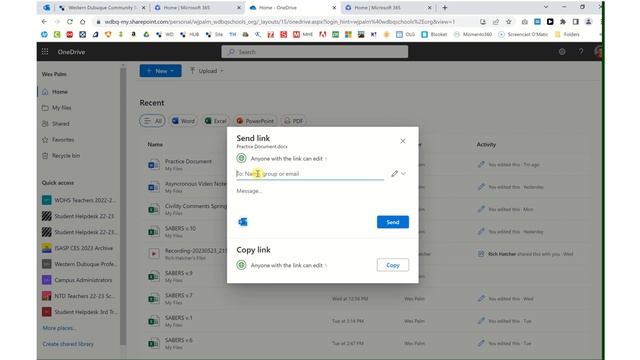Click the SABERS v.9 Excel file icon
The width and height of the screenshot is (640, 360).
coord(153,276)
